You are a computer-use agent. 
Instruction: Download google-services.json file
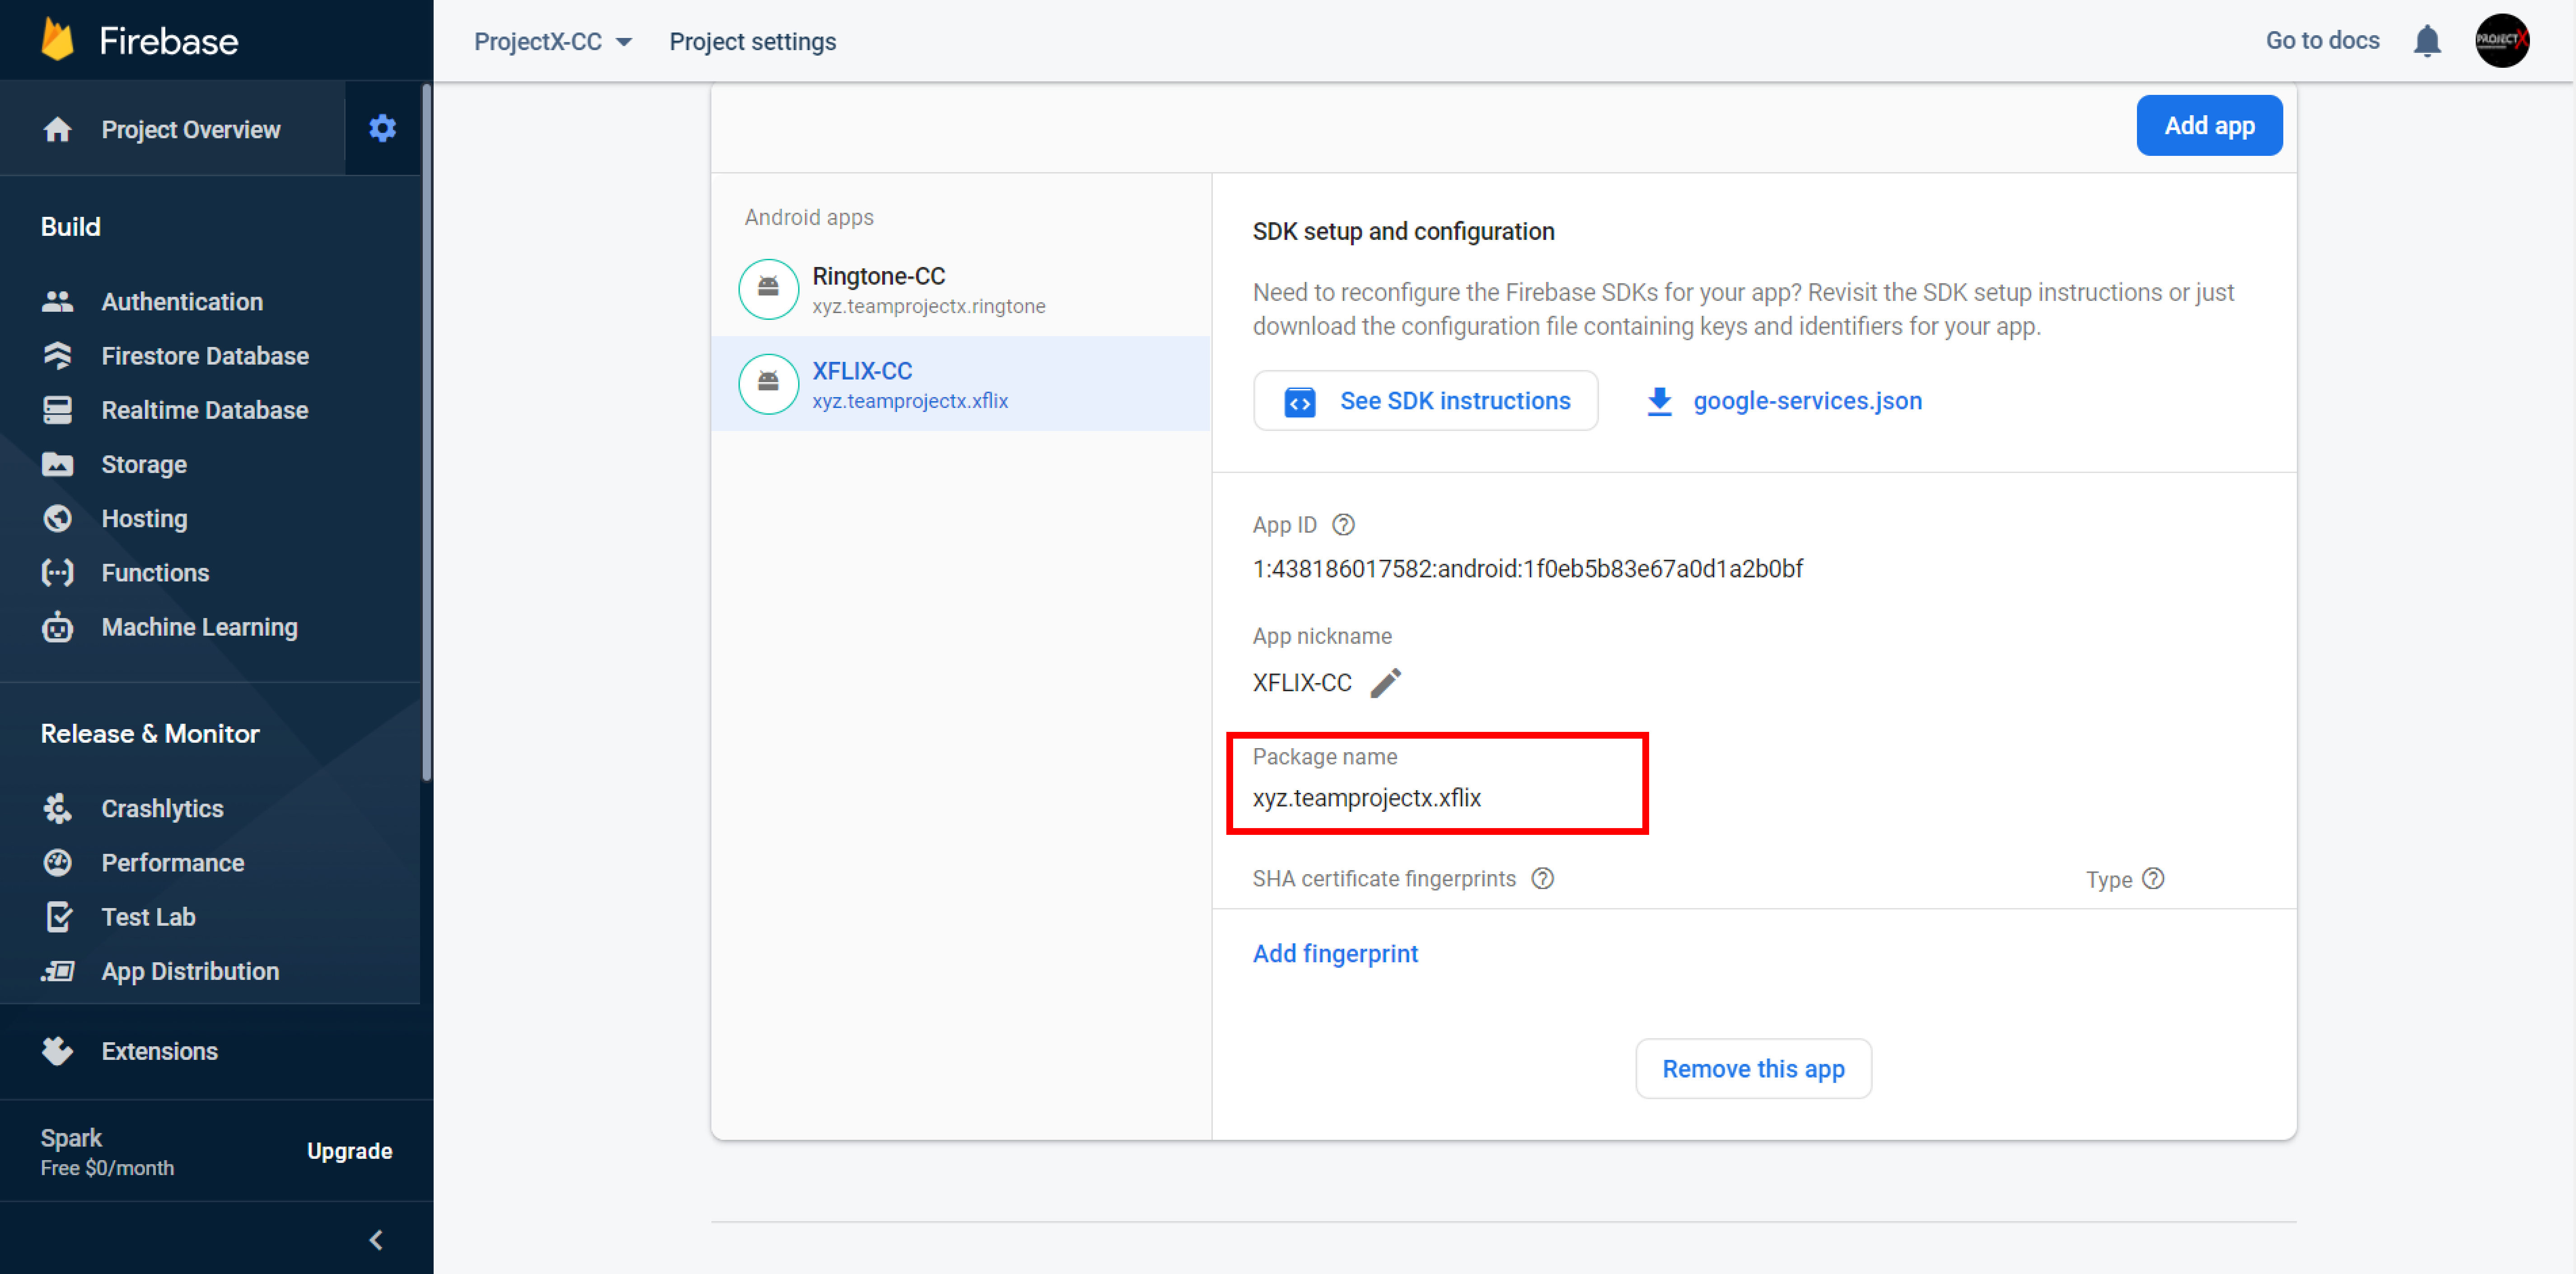[x=1784, y=401]
